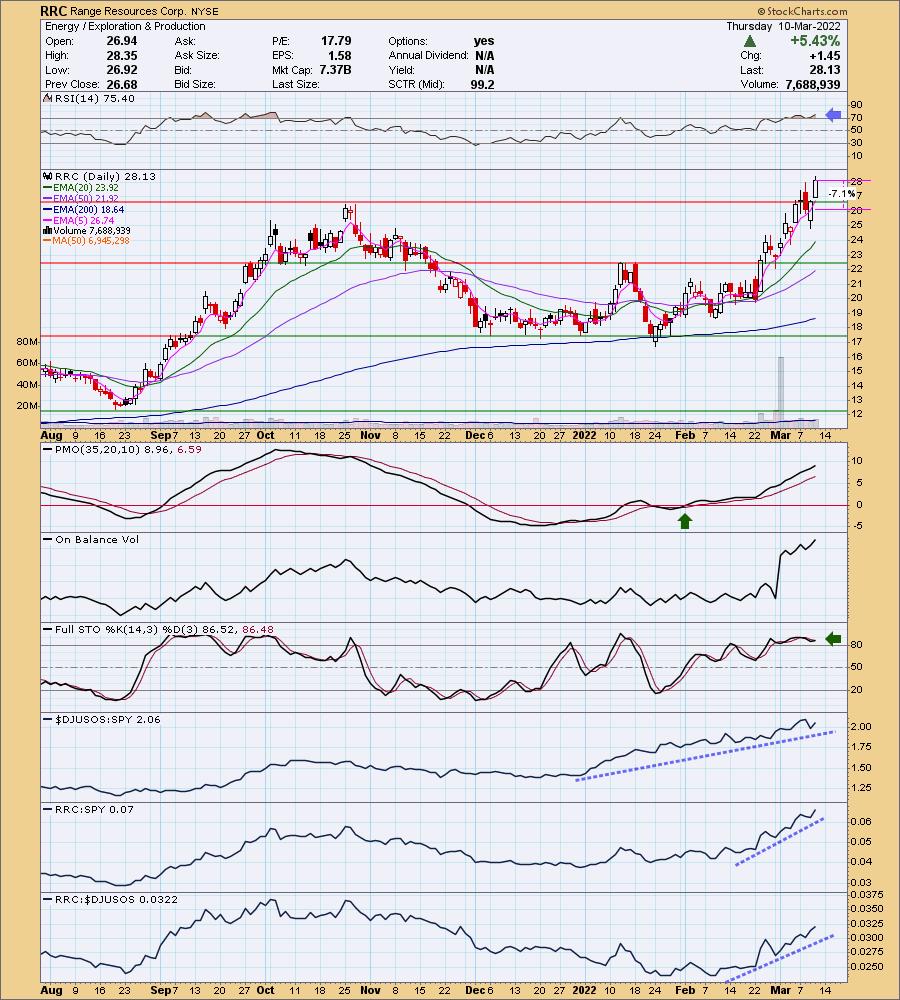Click the SCTR (Mid) value 99.2
This screenshot has width=900, height=1000.
tap(482, 84)
